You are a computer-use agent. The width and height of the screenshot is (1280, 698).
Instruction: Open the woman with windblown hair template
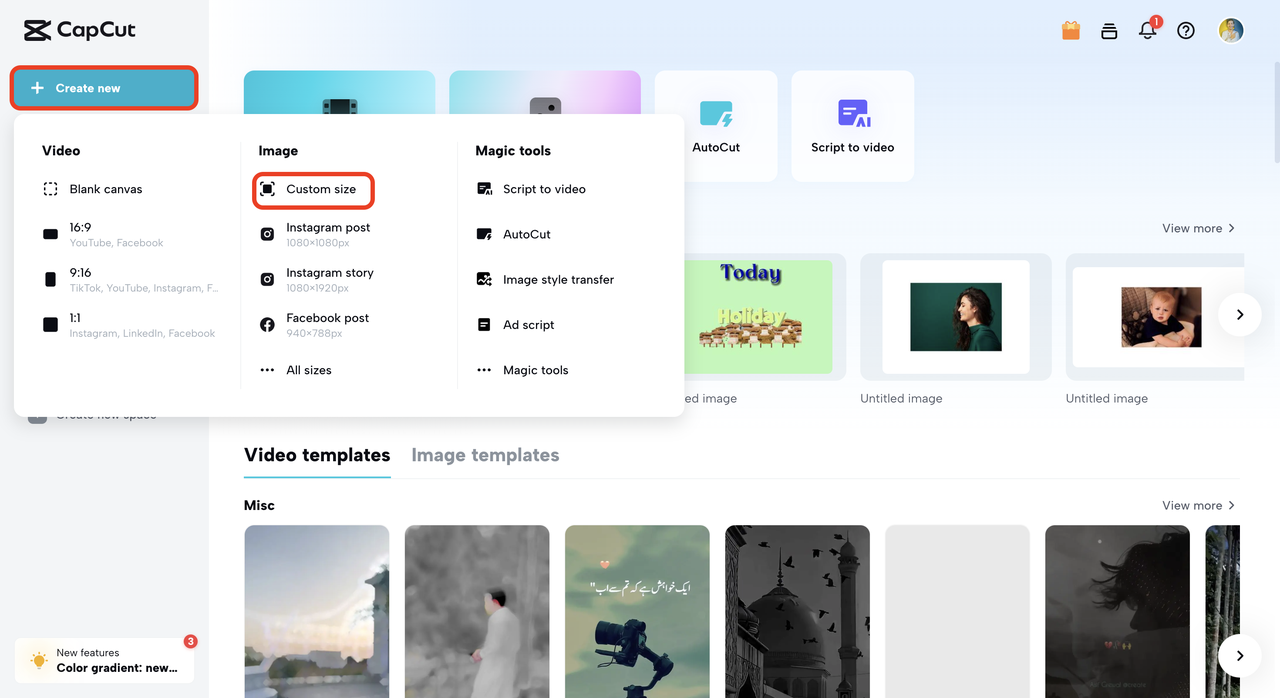pyautogui.click(x=1117, y=611)
